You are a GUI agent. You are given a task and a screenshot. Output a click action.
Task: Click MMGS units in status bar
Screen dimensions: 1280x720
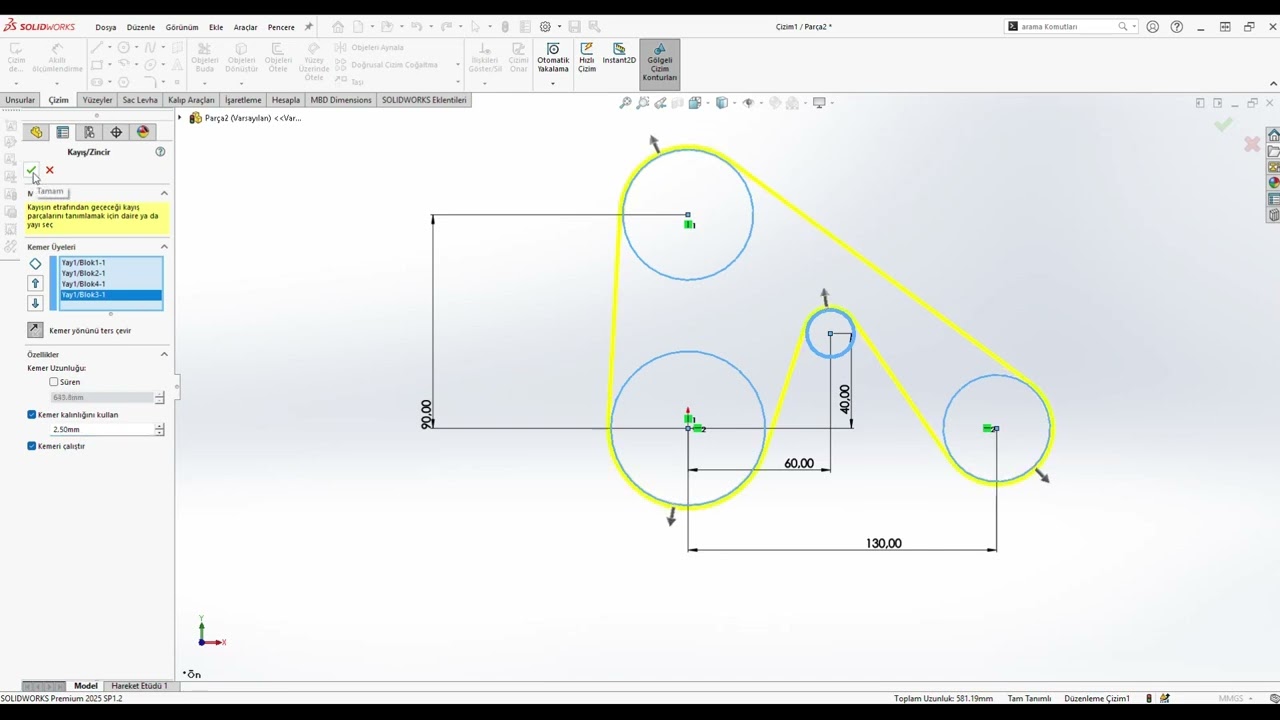click(1230, 698)
